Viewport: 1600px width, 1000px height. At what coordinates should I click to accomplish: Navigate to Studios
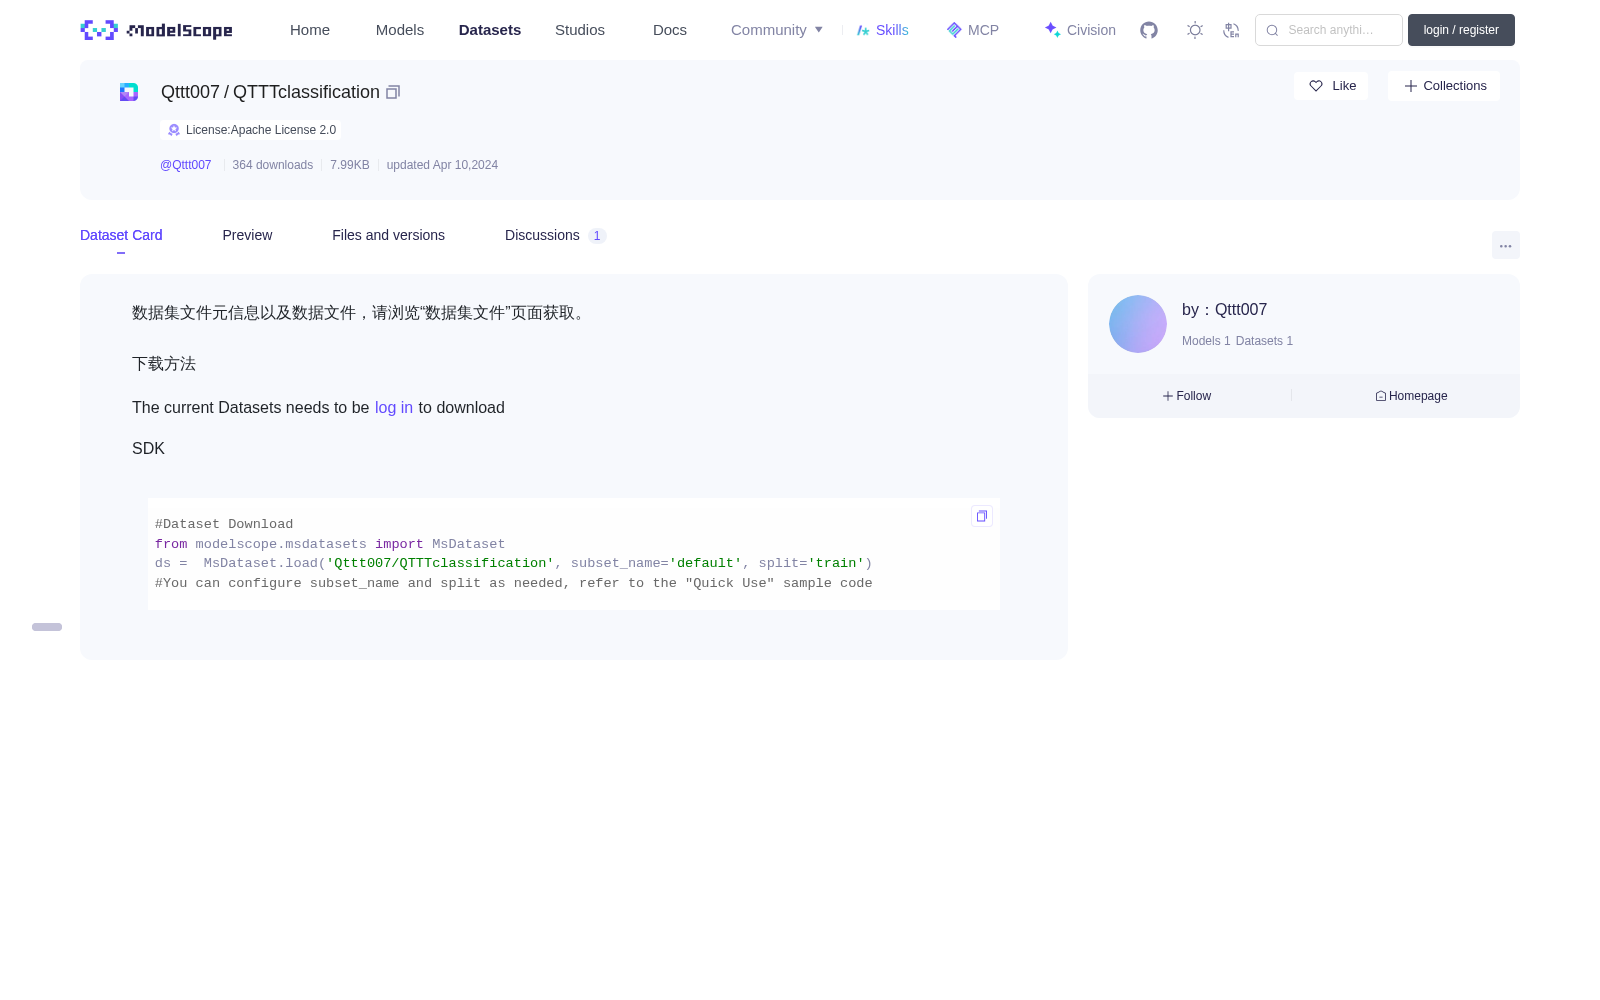pos(580,30)
